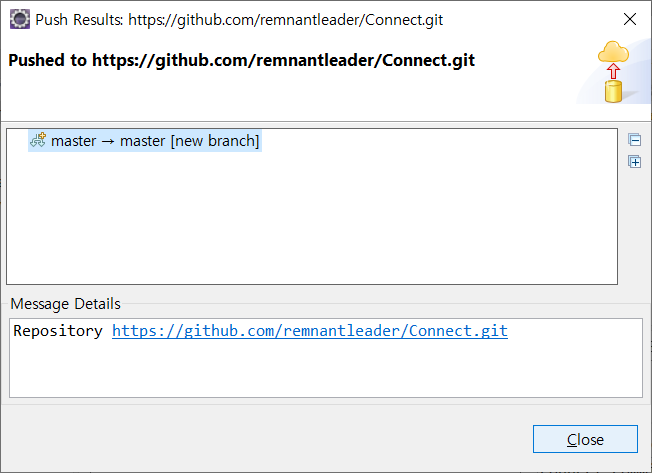Expand all push result entries
Image resolution: width=652 pixels, height=473 pixels.
click(635, 161)
